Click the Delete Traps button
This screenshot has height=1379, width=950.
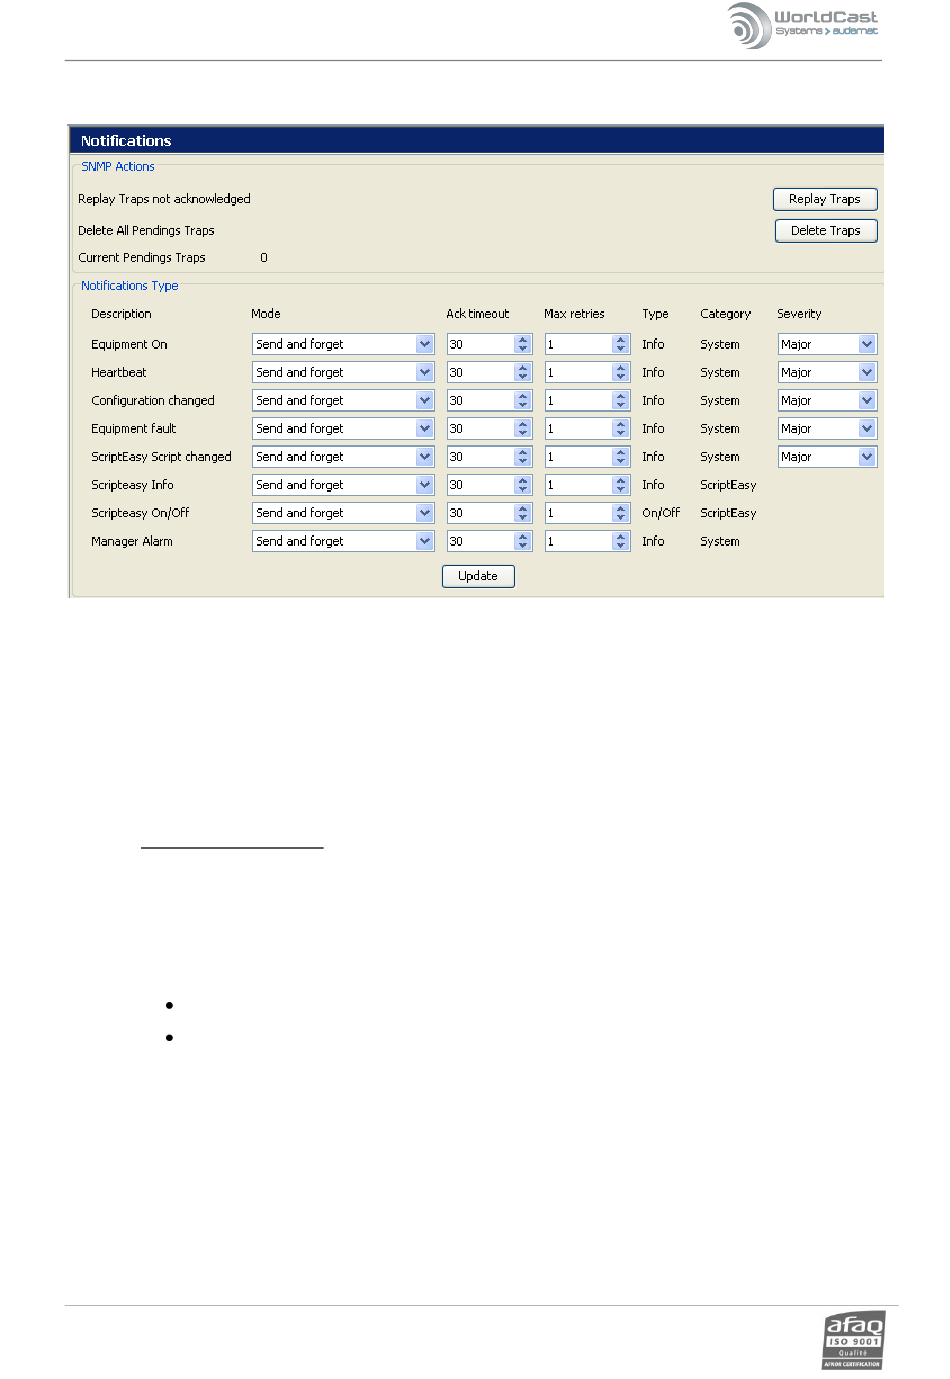click(x=826, y=231)
